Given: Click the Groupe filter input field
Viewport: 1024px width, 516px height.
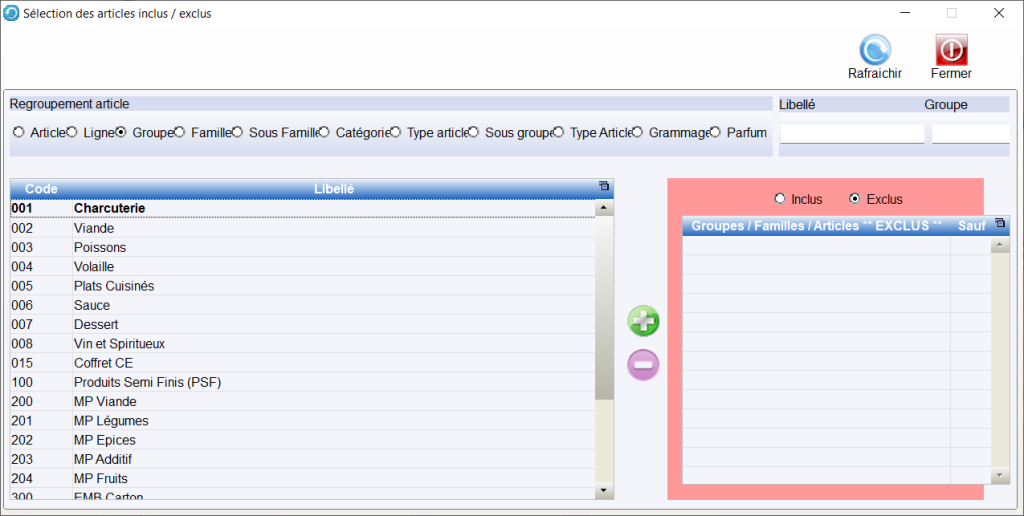Looking at the screenshot, I should [970, 134].
